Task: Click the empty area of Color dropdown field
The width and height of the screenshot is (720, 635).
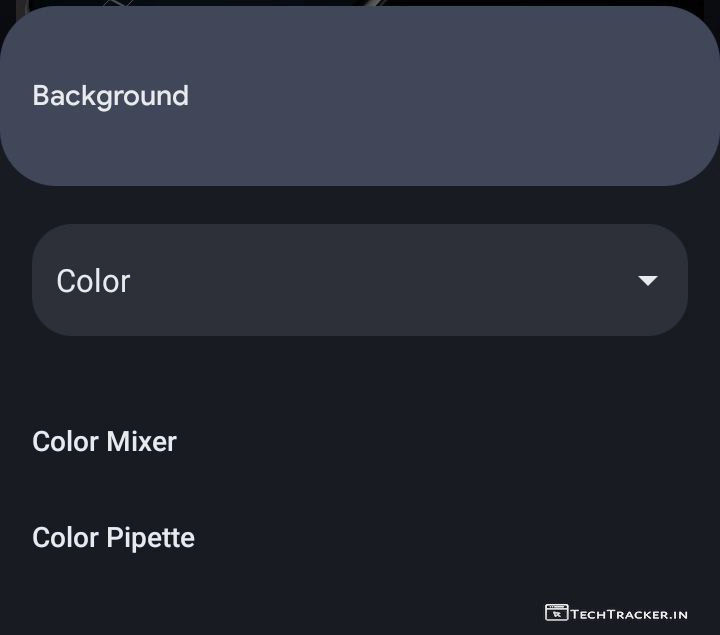Action: 380,281
